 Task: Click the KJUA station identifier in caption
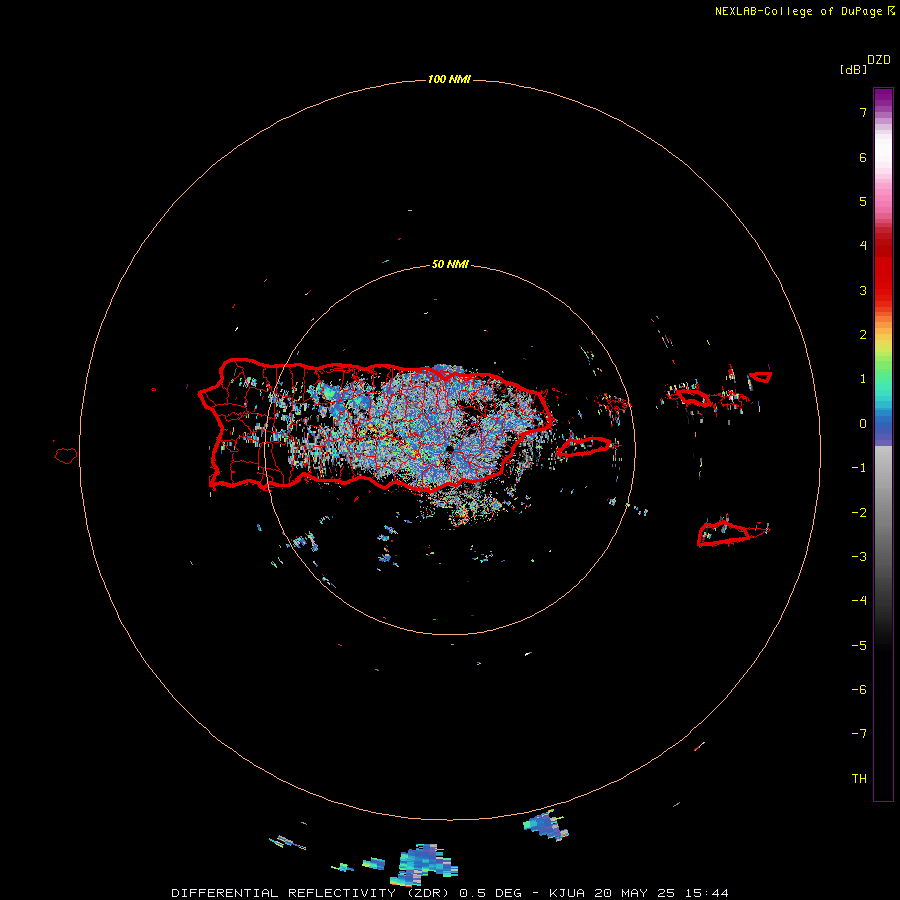(x=569, y=893)
